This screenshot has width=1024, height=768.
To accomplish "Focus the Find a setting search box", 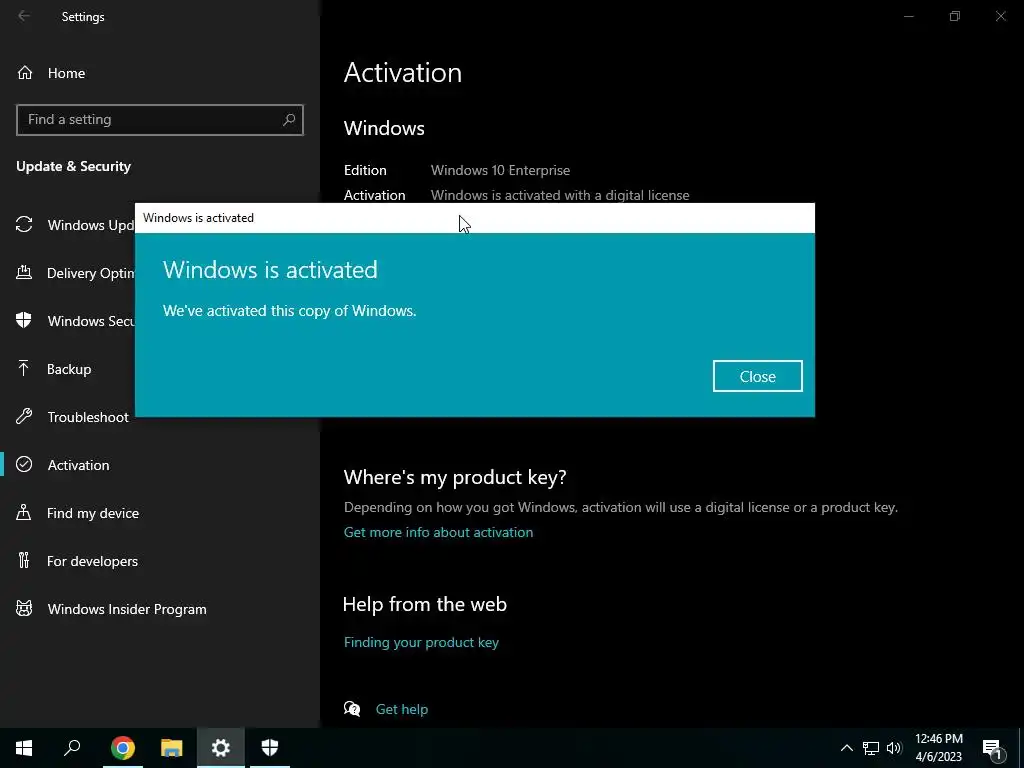I will point(159,120).
